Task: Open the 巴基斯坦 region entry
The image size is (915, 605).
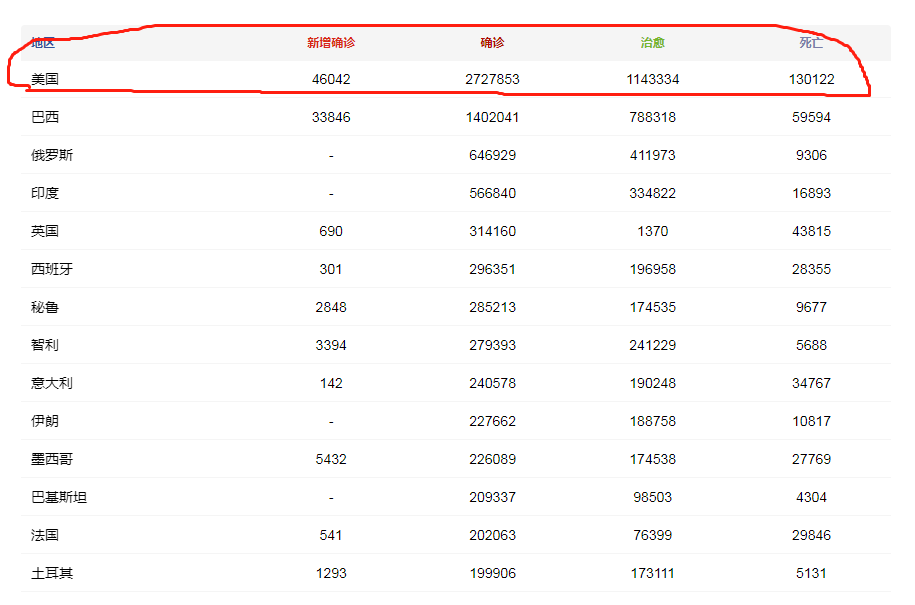Action: 59,497
